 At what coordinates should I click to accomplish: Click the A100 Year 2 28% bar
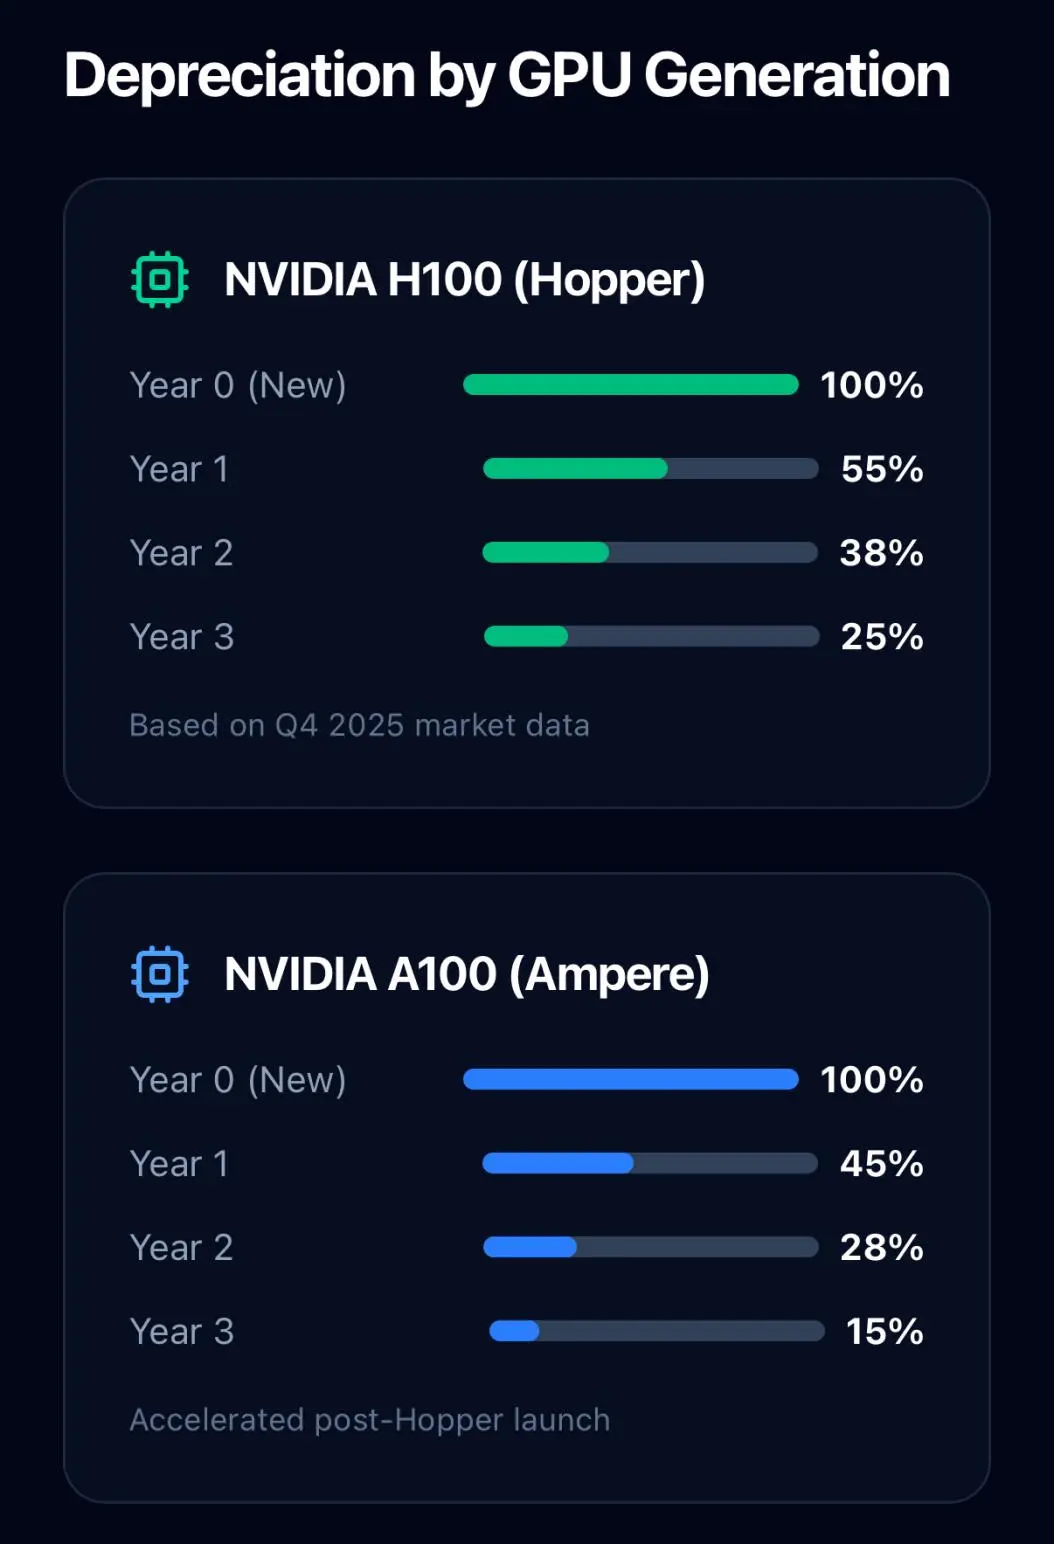[x=651, y=1248]
